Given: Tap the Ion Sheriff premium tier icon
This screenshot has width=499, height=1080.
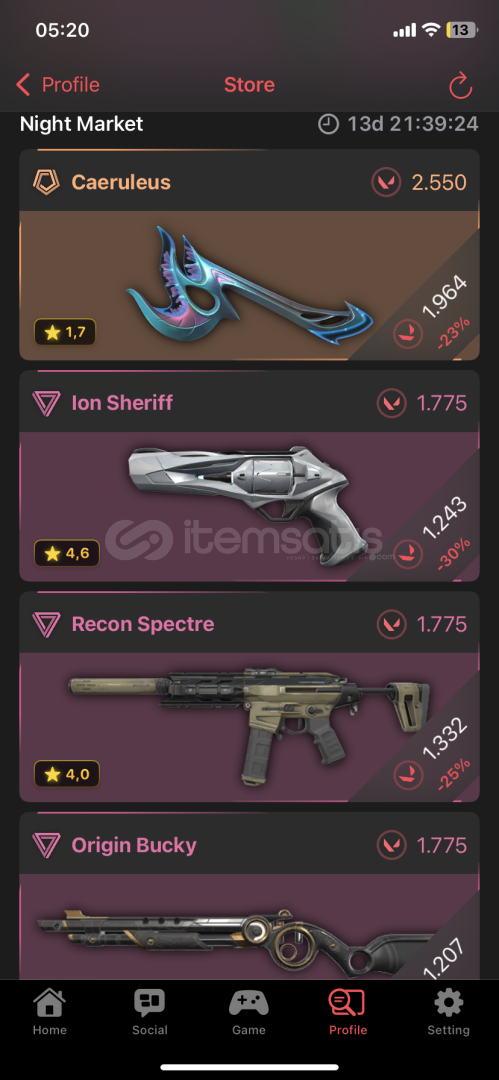Looking at the screenshot, I should pyautogui.click(x=45, y=403).
